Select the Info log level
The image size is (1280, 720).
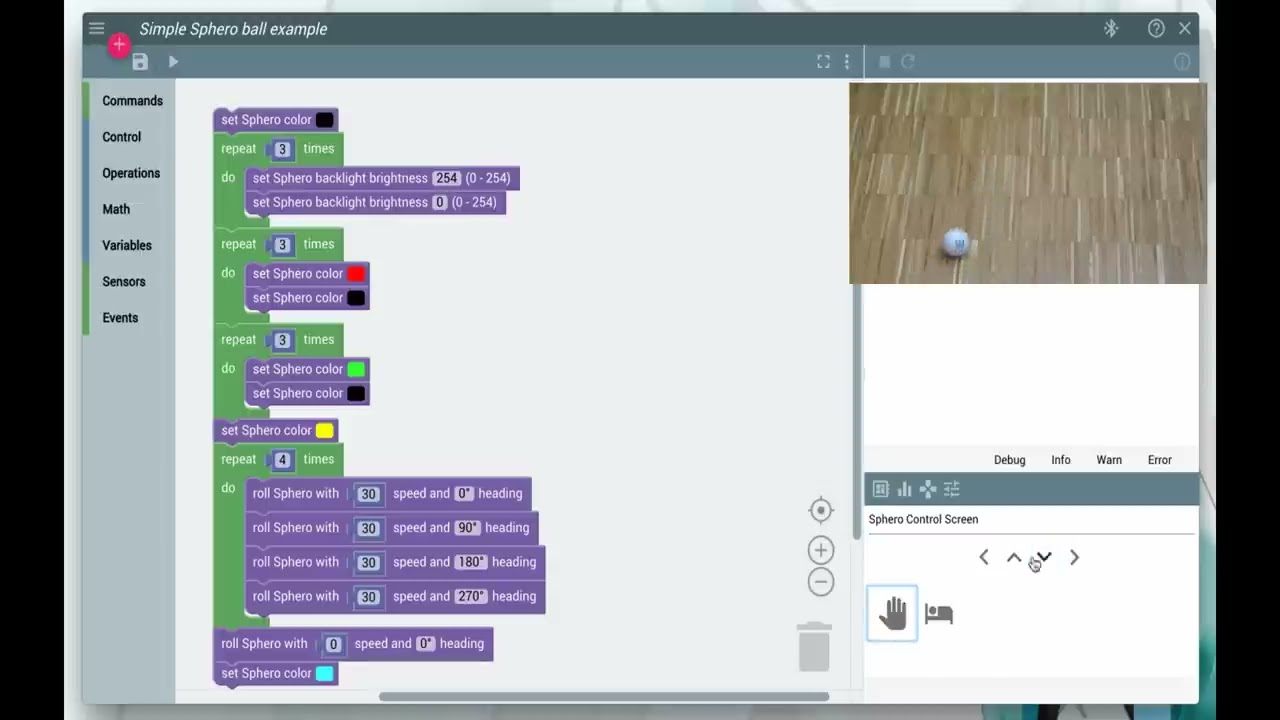1061,460
